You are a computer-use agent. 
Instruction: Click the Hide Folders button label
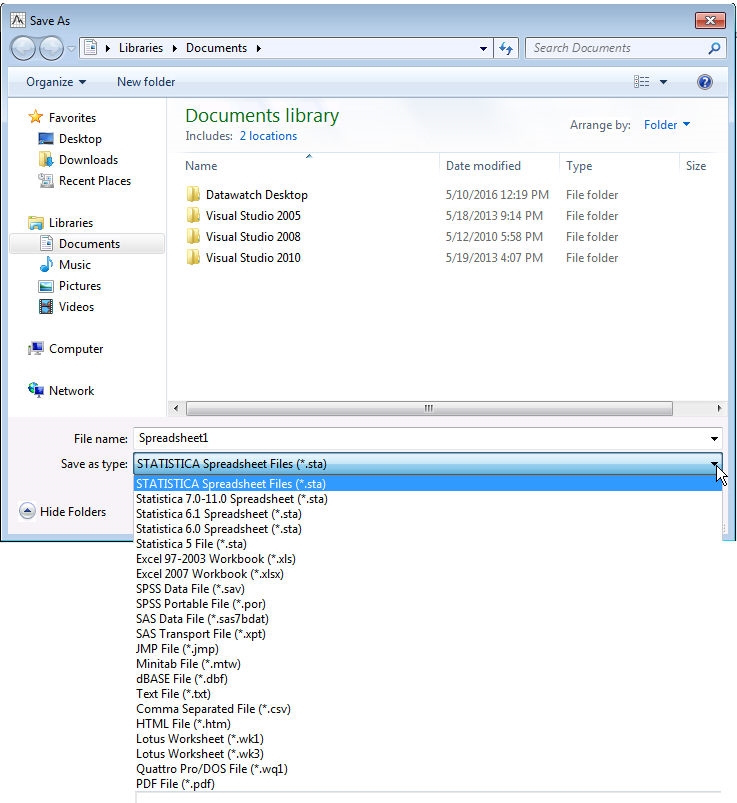73,512
